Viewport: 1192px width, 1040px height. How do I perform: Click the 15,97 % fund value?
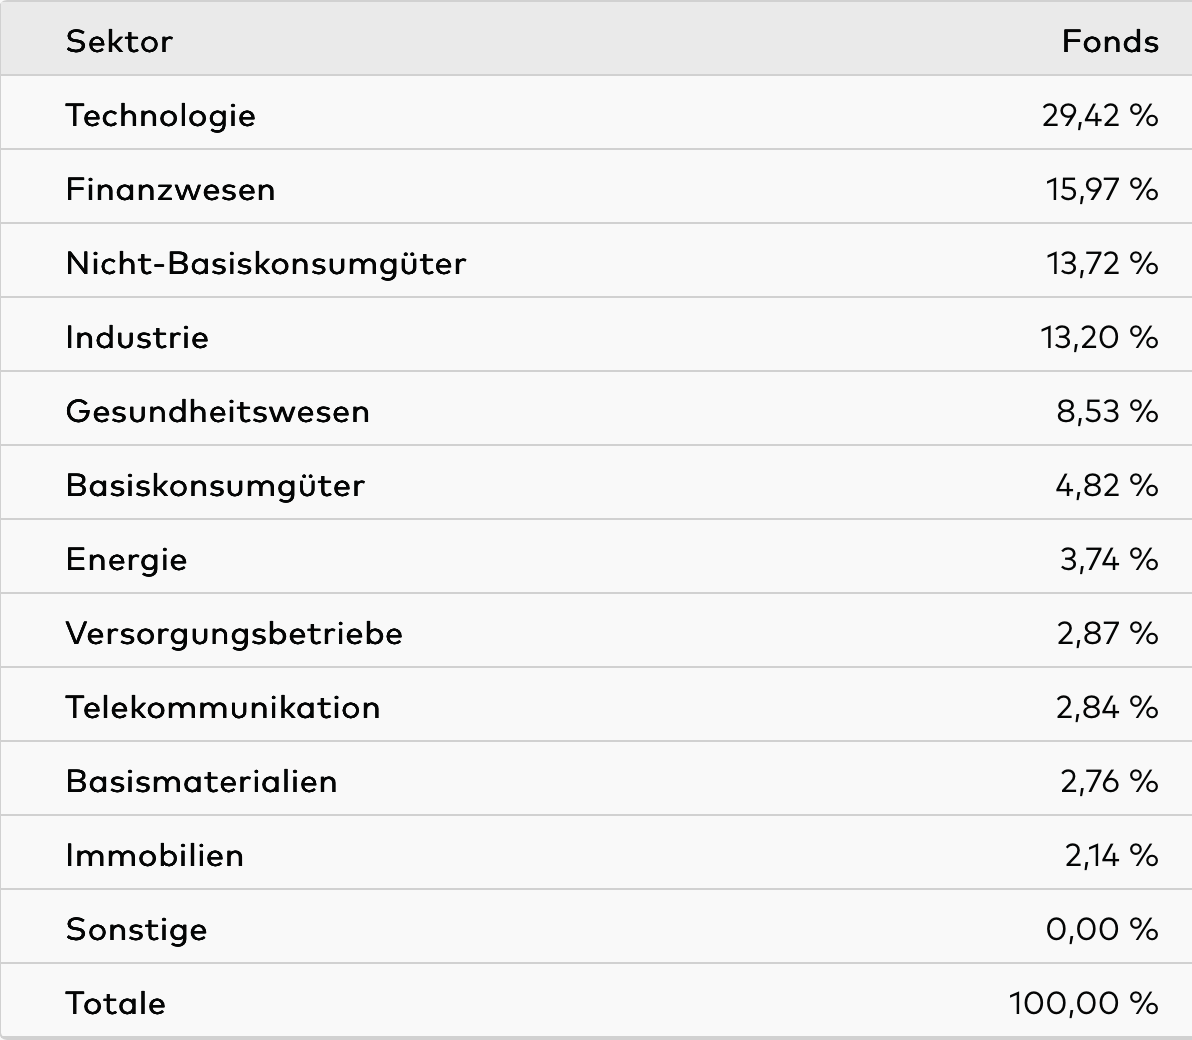pos(1102,189)
